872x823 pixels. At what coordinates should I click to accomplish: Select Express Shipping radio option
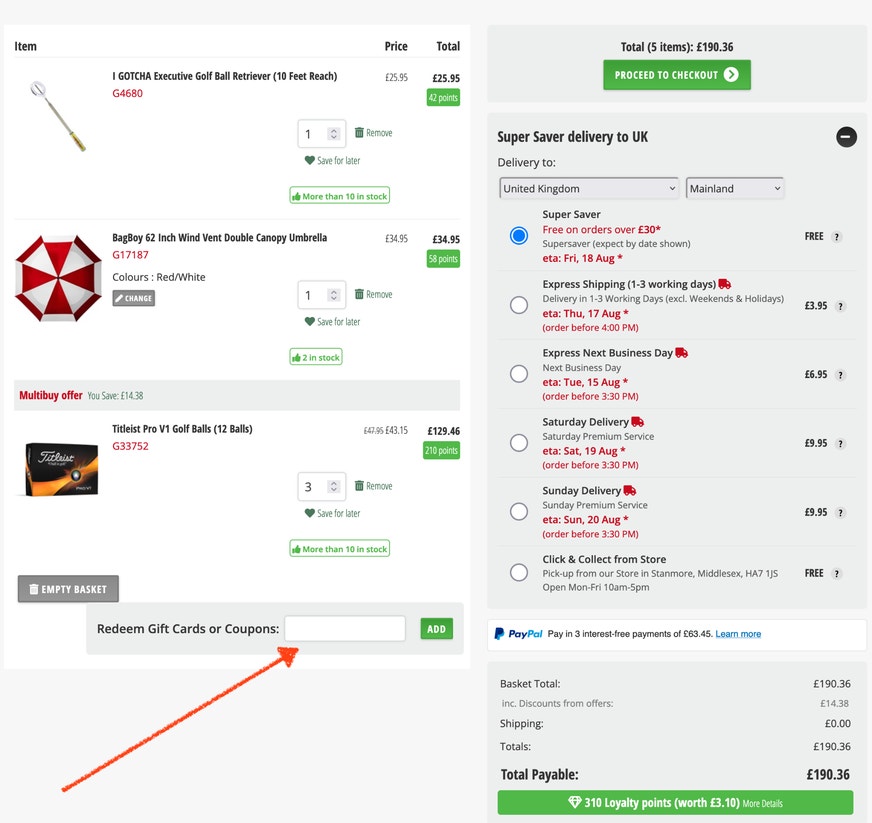coord(519,305)
